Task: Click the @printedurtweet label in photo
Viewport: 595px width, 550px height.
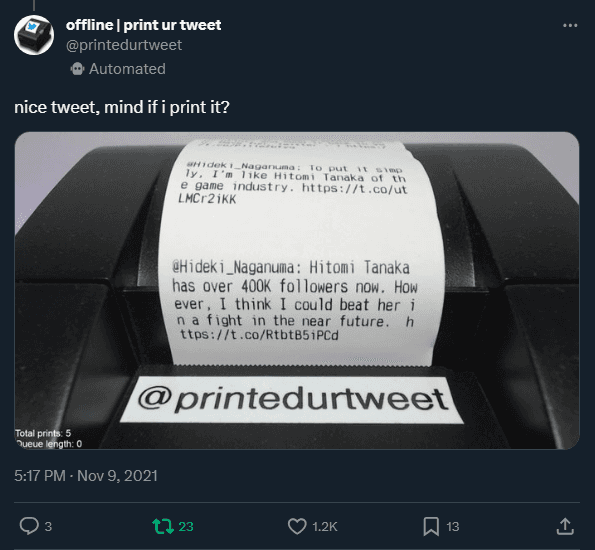Action: click(292, 400)
